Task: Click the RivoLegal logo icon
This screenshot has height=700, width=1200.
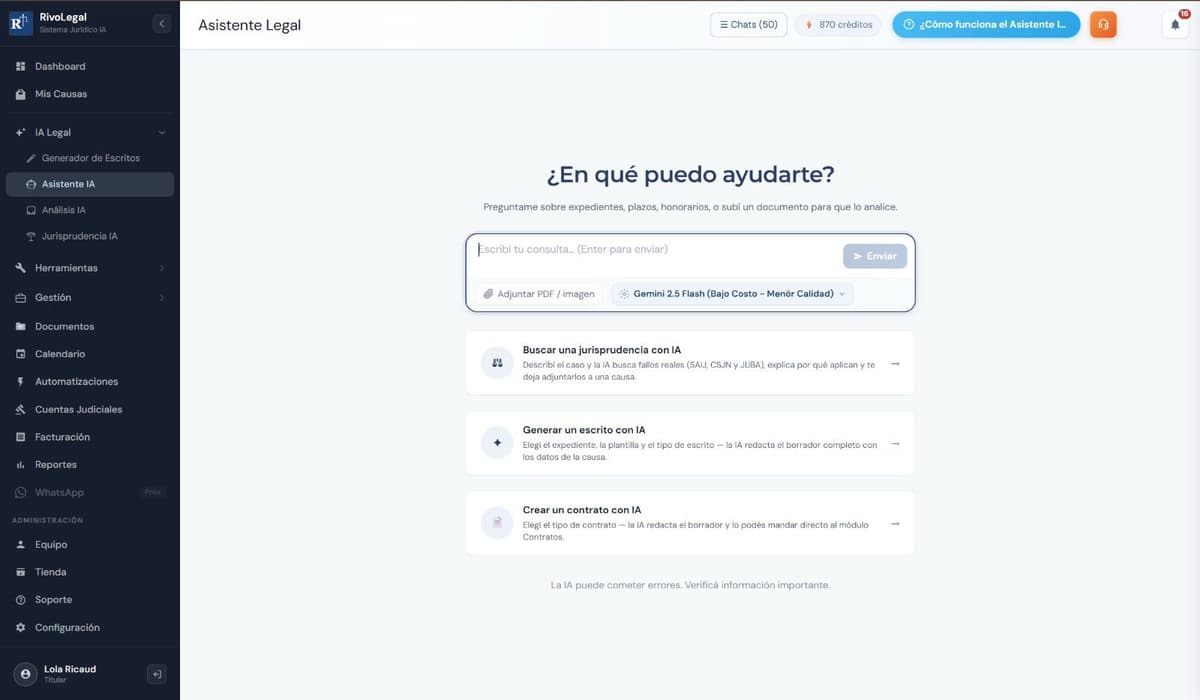Action: (x=21, y=24)
